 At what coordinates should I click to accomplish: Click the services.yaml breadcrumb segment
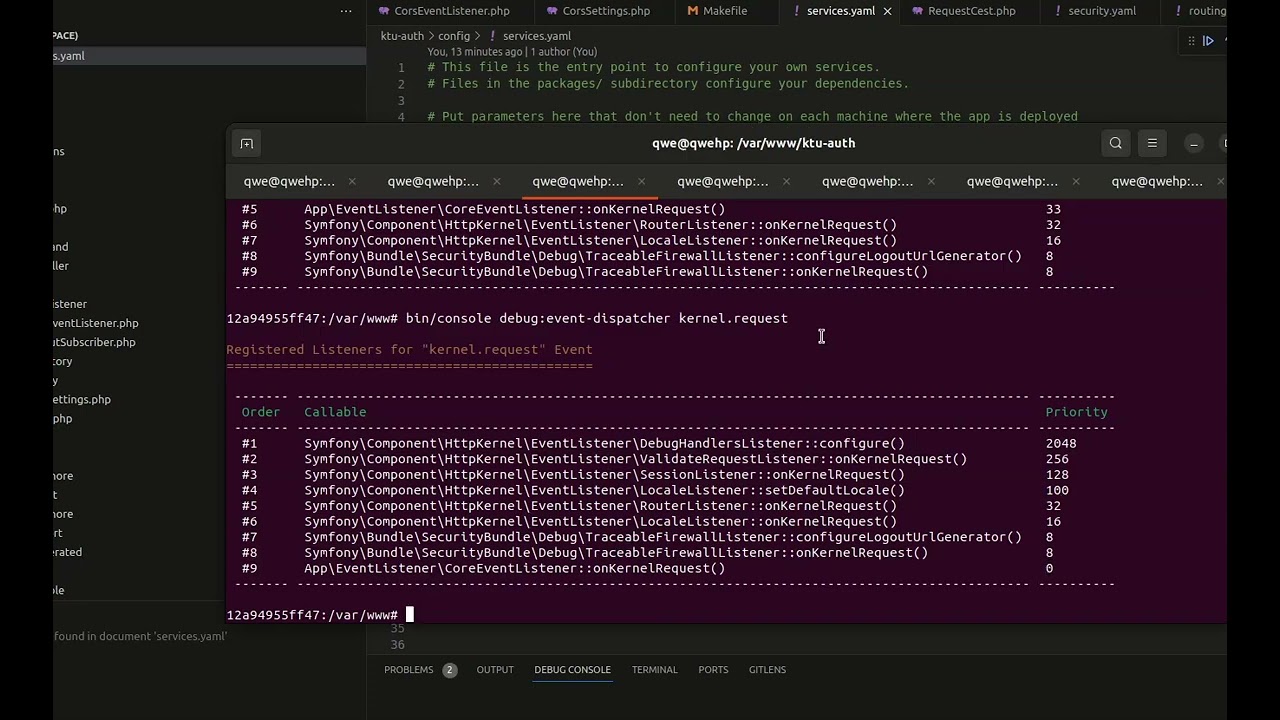pos(536,36)
